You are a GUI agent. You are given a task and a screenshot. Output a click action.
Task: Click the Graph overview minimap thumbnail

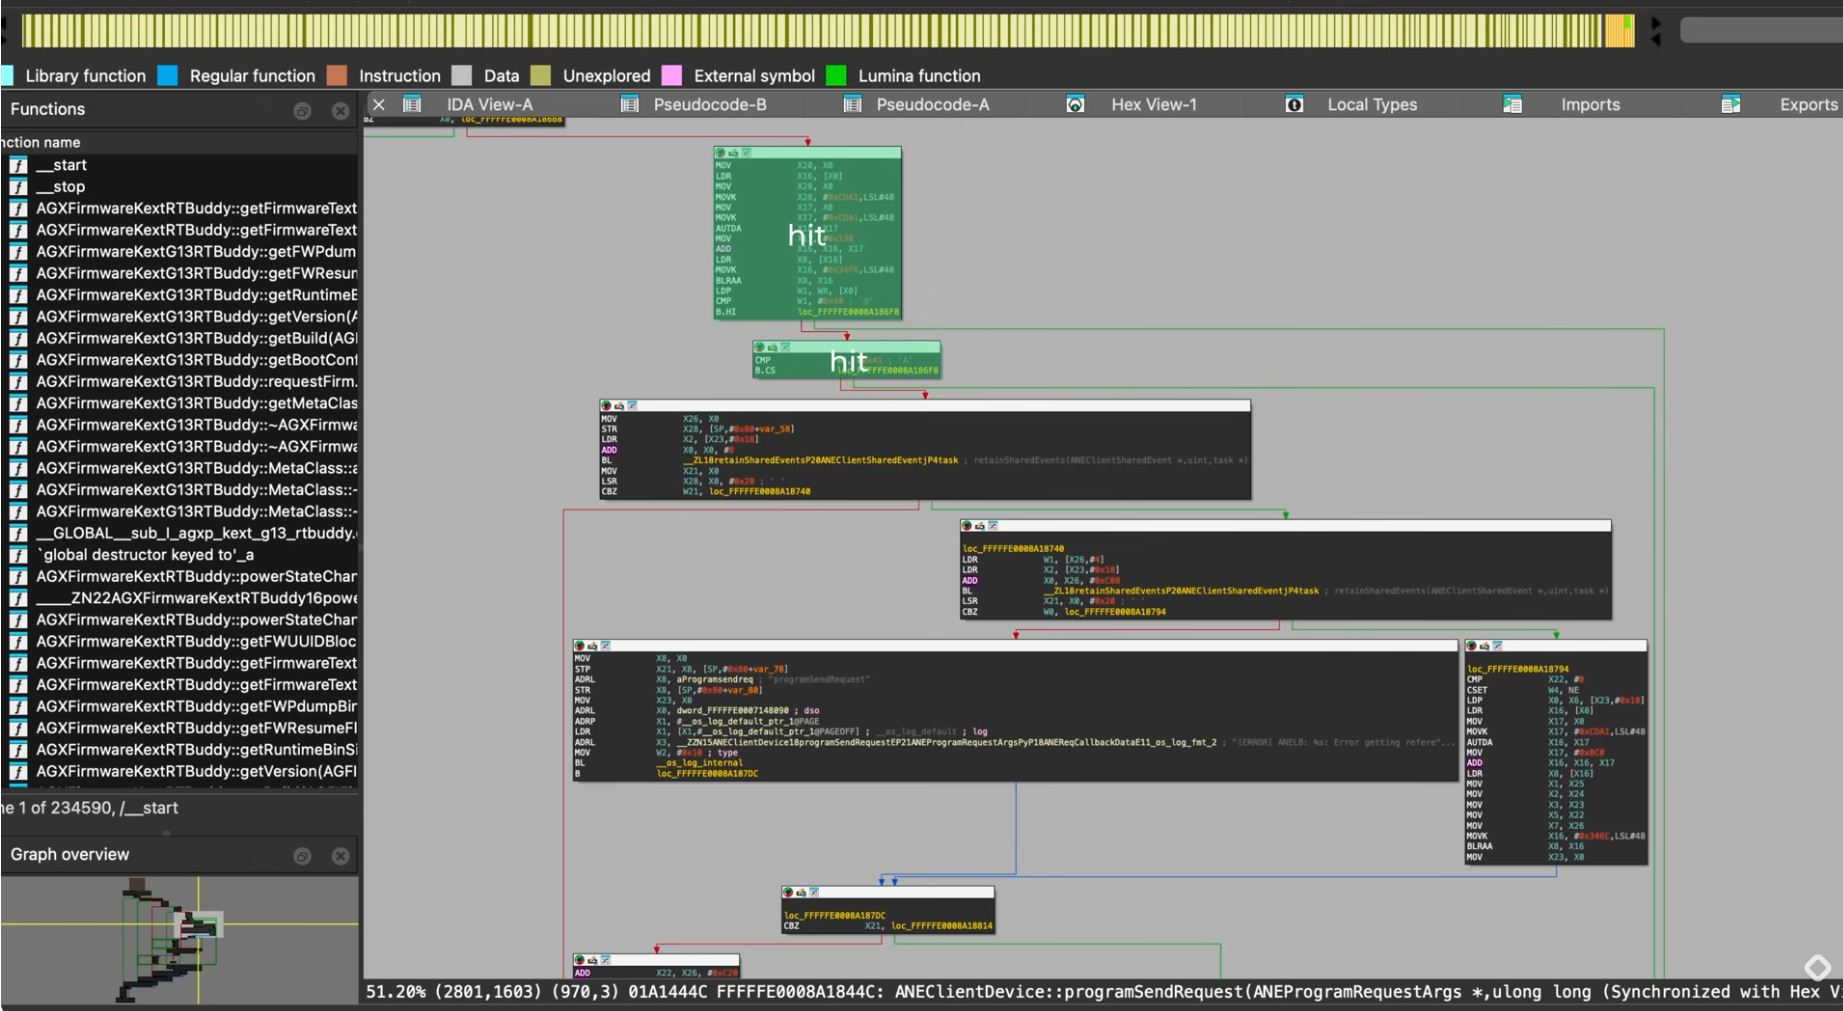[180, 940]
